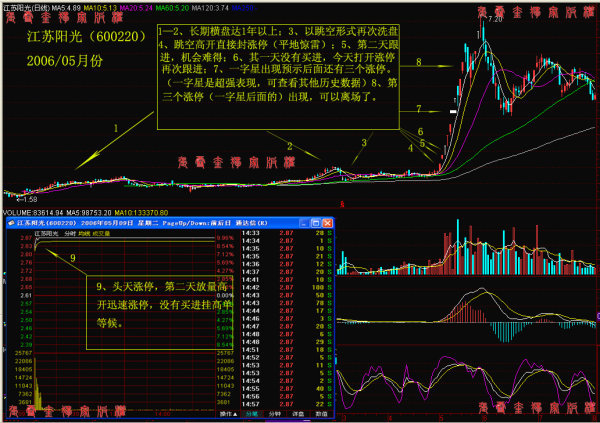Click the MA5:4.89 indicator in the main chart header
This screenshot has width=600, height=423.
point(66,8)
